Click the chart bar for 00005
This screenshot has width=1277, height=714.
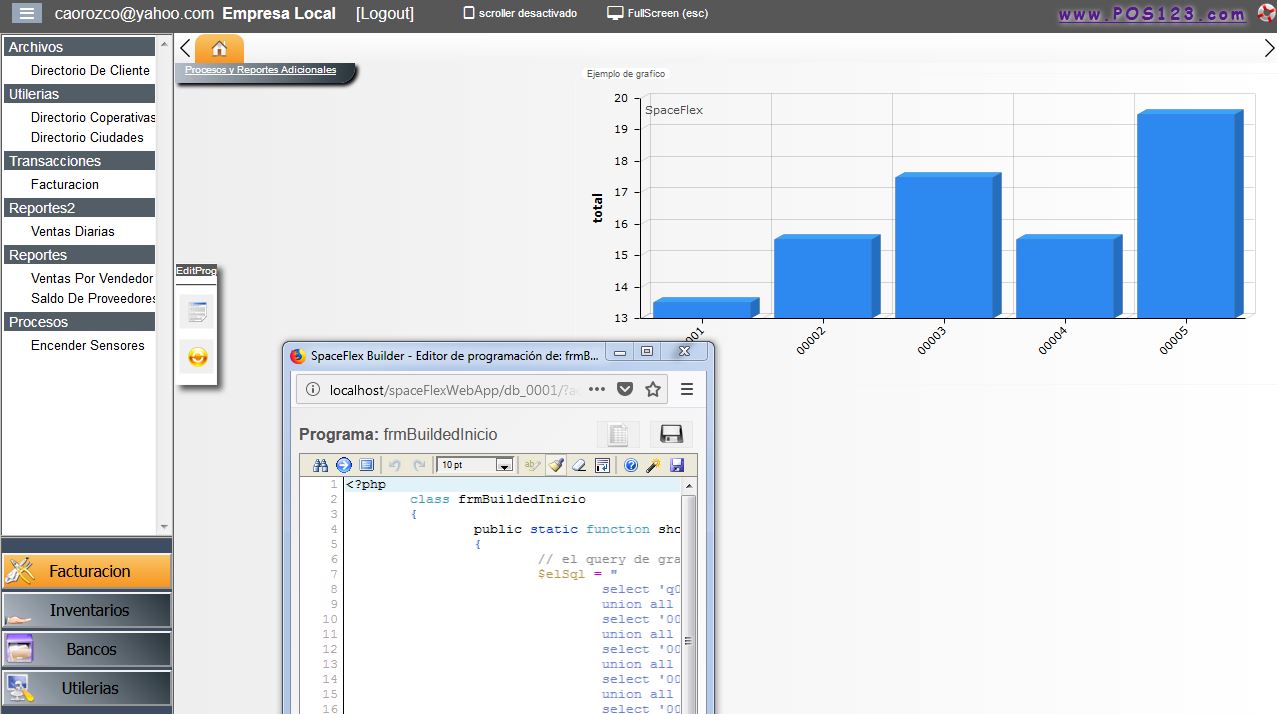coord(1190,214)
